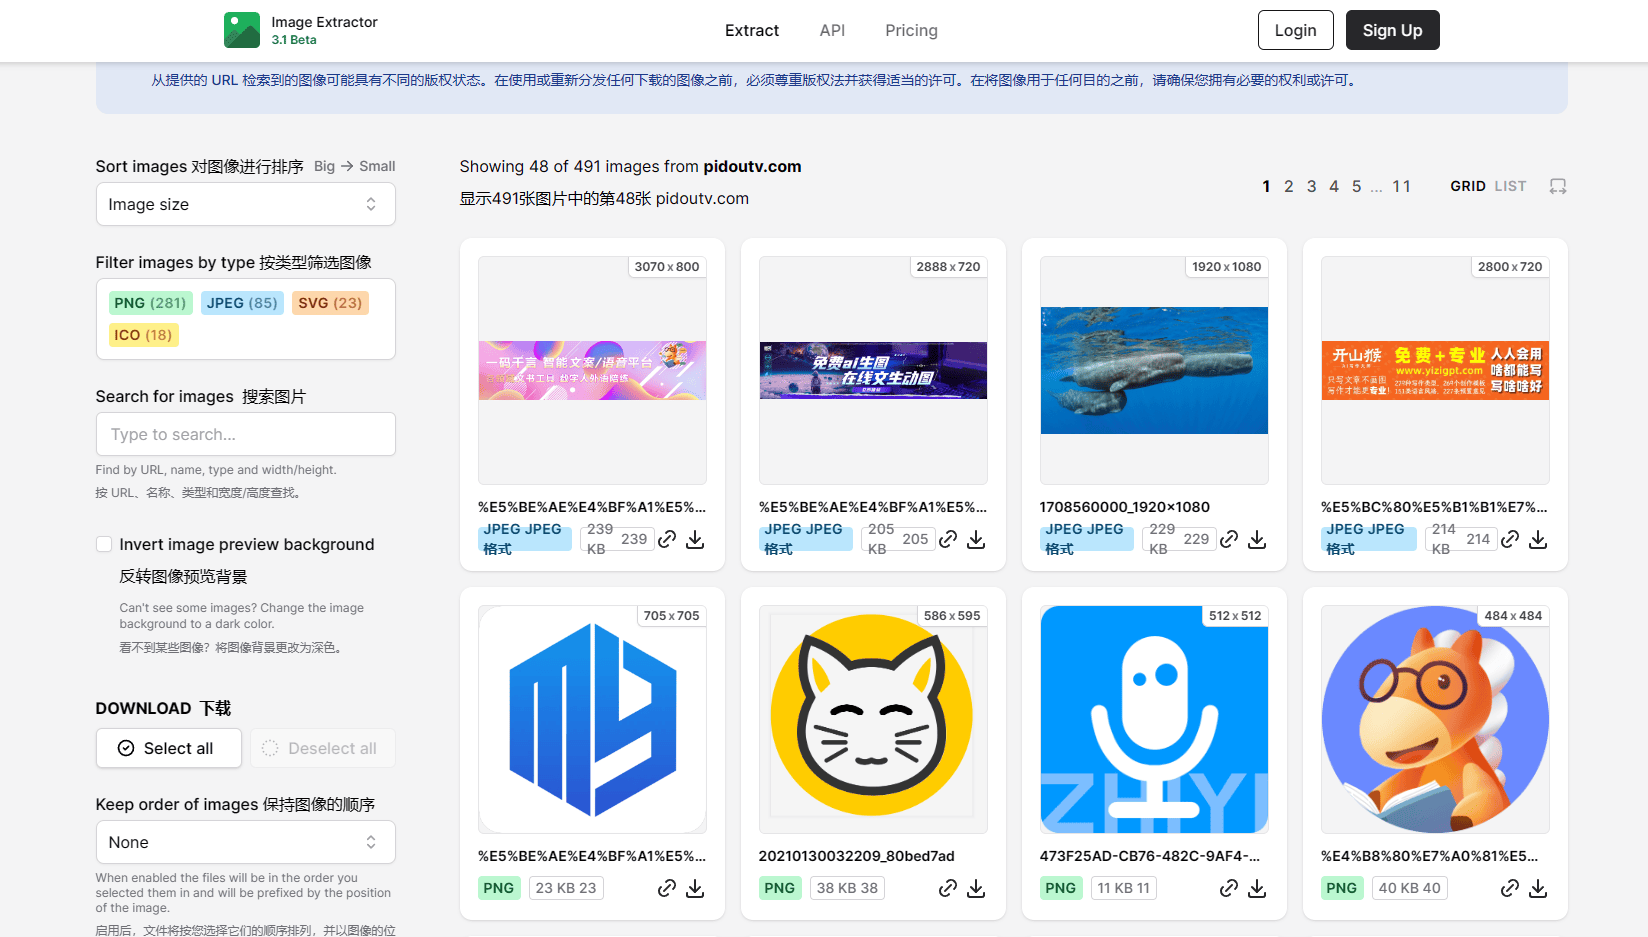
Task: Toggle the SVG (23) type filter
Action: click(x=330, y=303)
